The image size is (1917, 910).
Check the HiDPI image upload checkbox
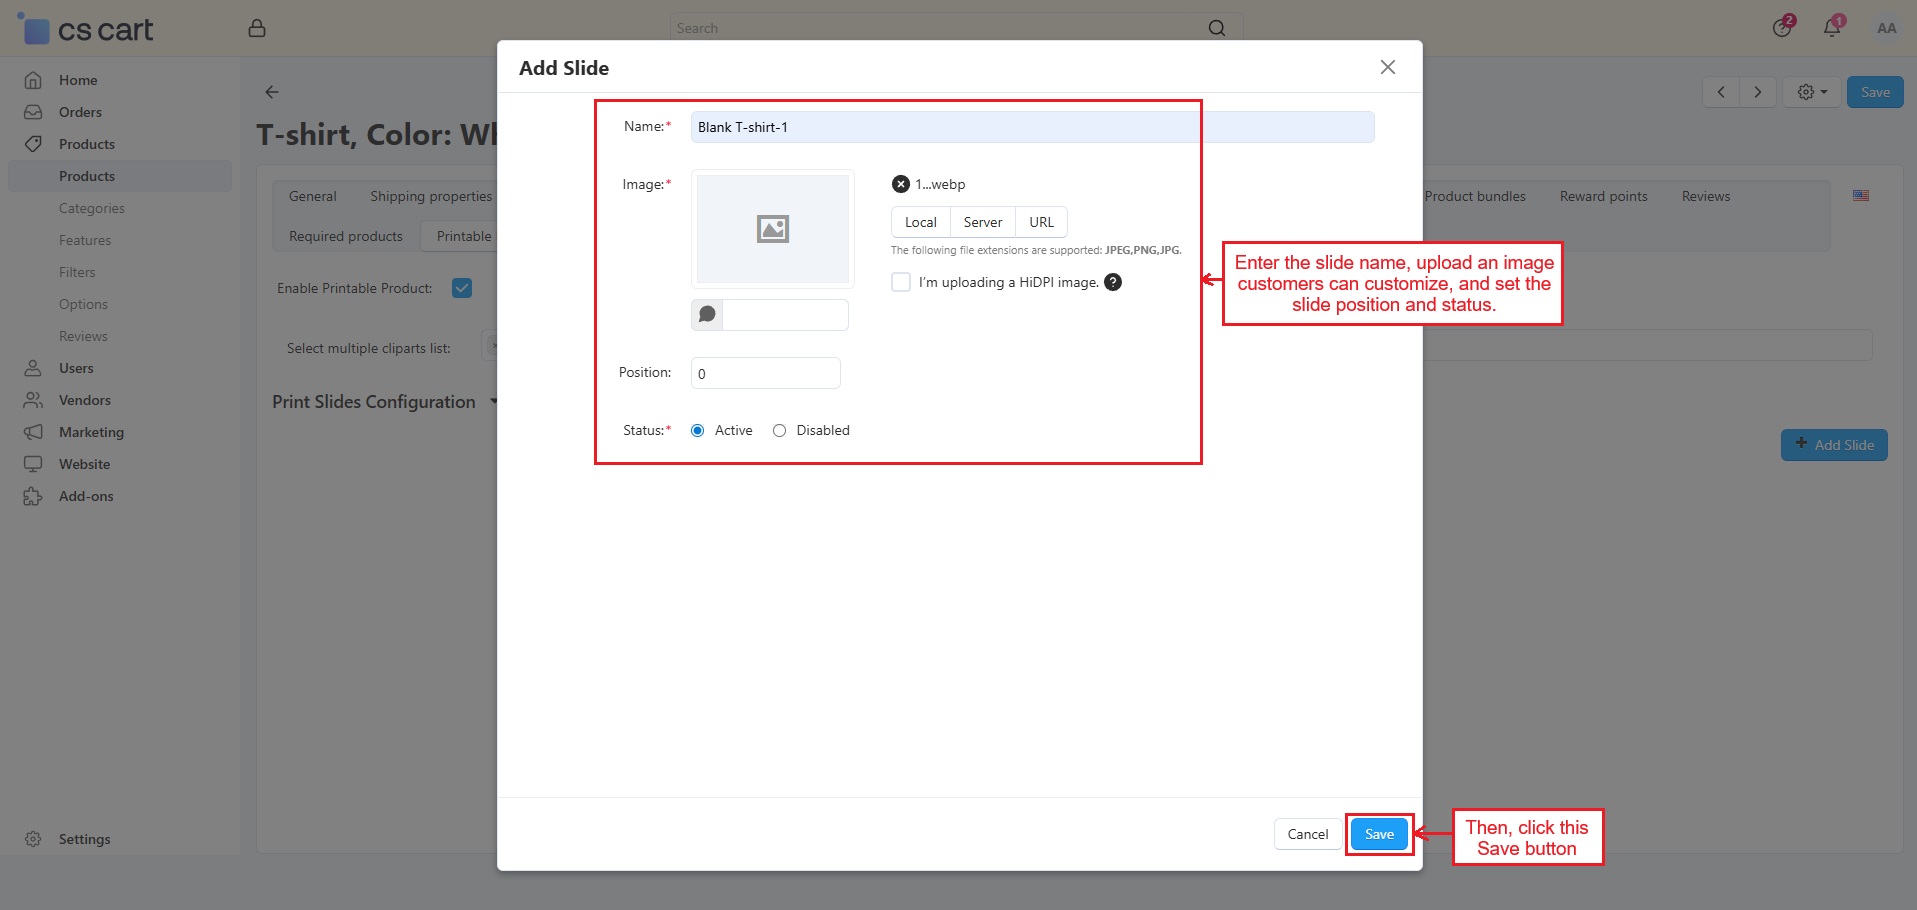tap(901, 282)
